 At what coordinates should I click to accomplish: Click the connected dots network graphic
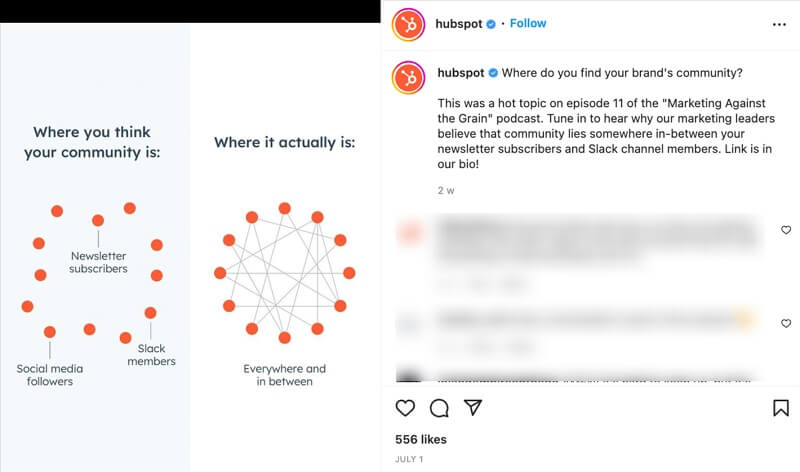(285, 273)
